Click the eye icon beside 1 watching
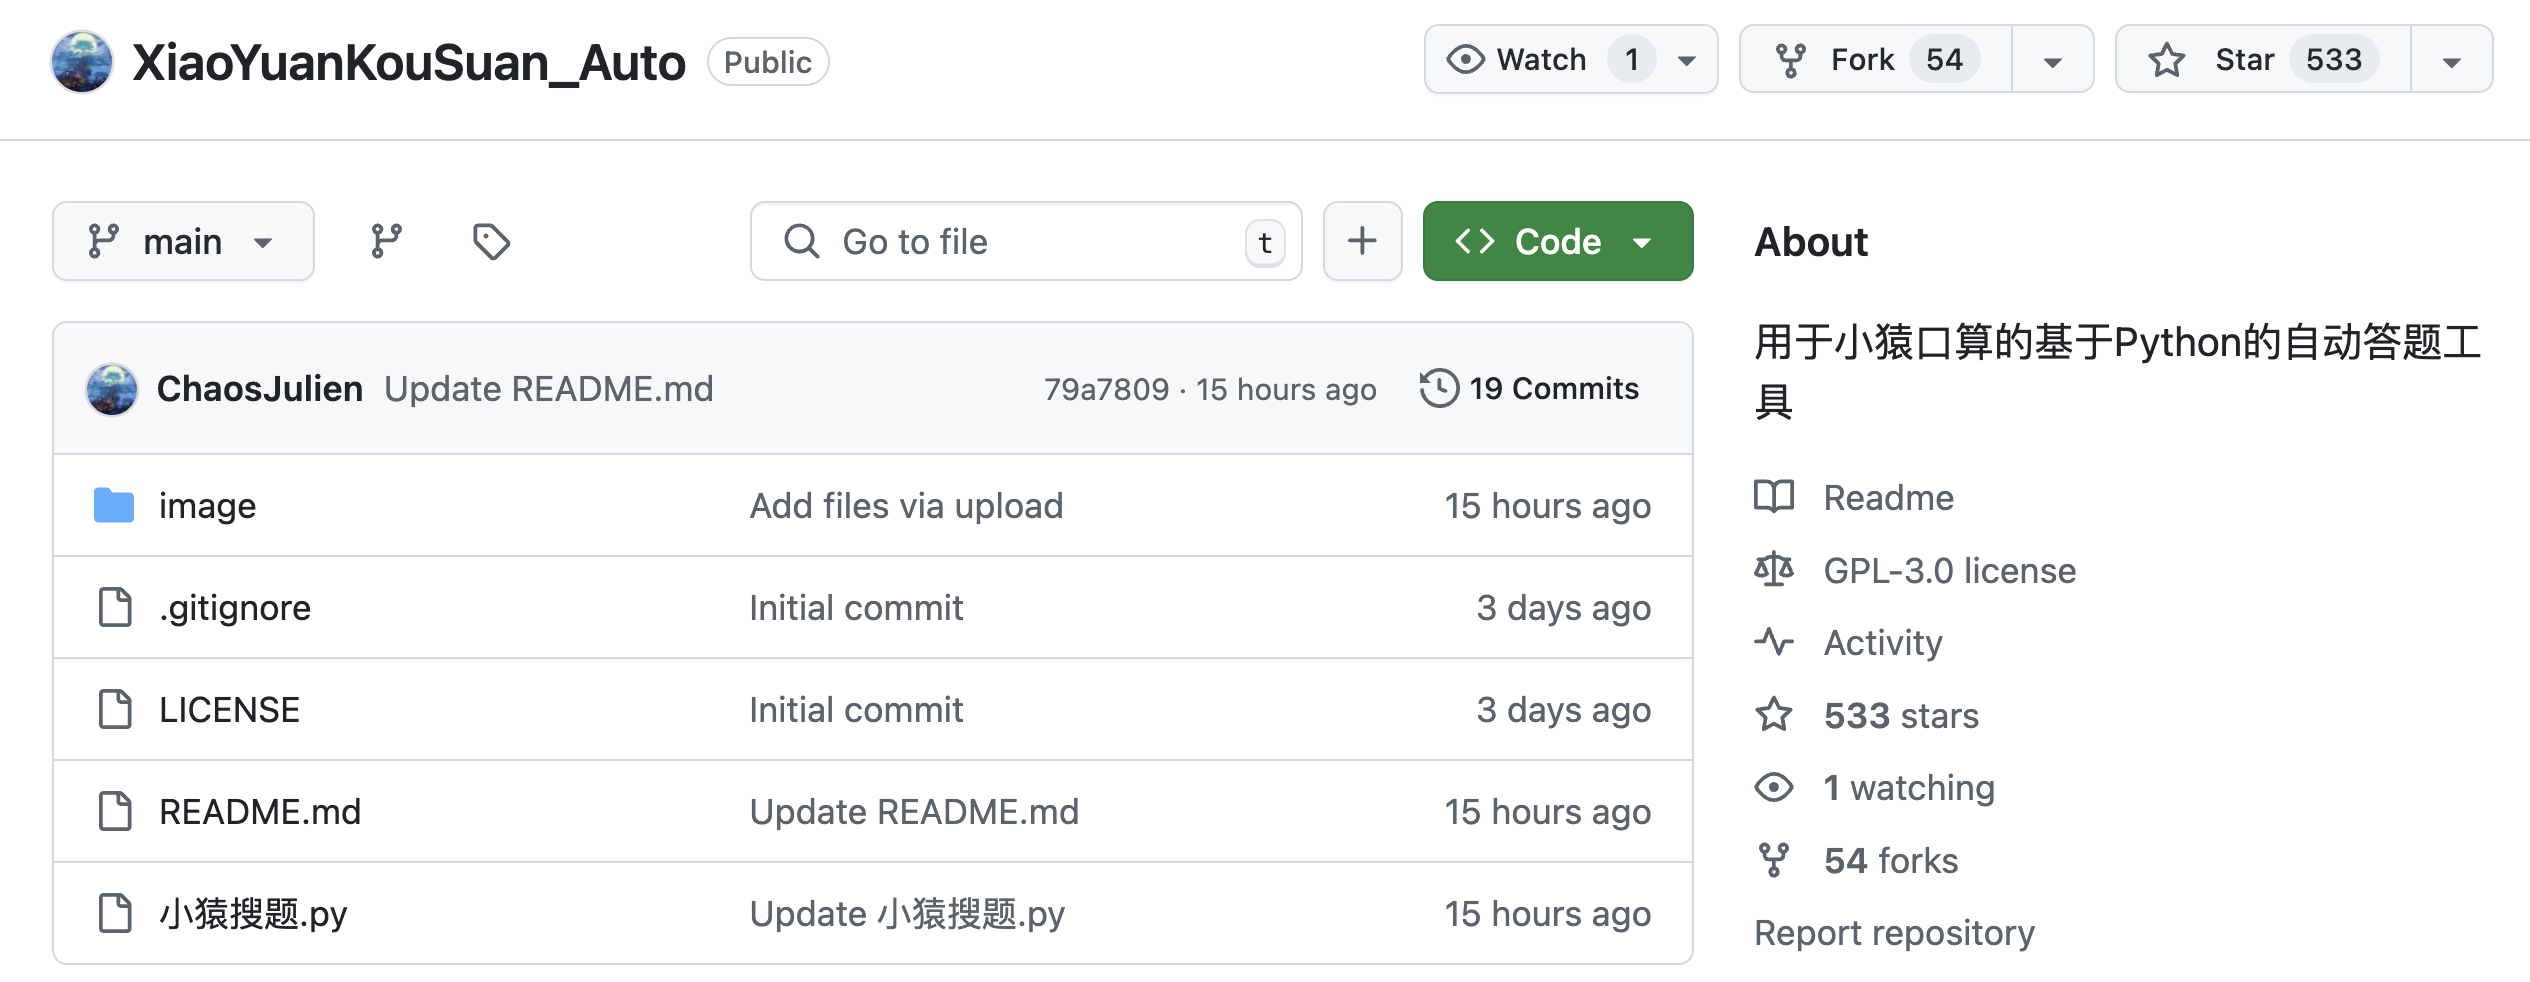This screenshot has height=982, width=2530. (x=1774, y=788)
